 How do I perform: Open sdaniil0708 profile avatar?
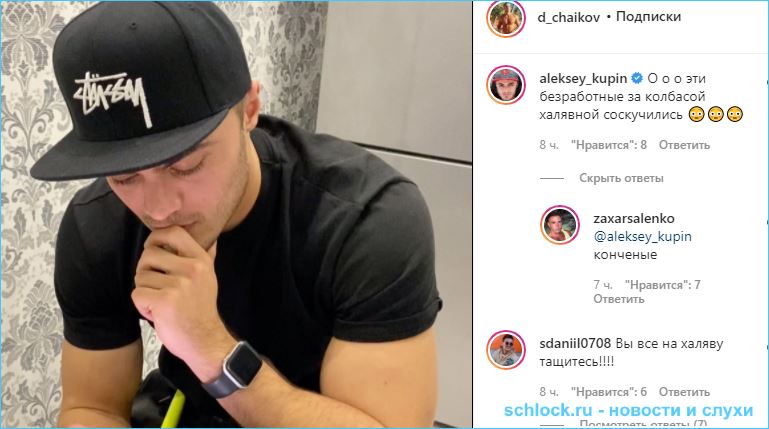506,350
